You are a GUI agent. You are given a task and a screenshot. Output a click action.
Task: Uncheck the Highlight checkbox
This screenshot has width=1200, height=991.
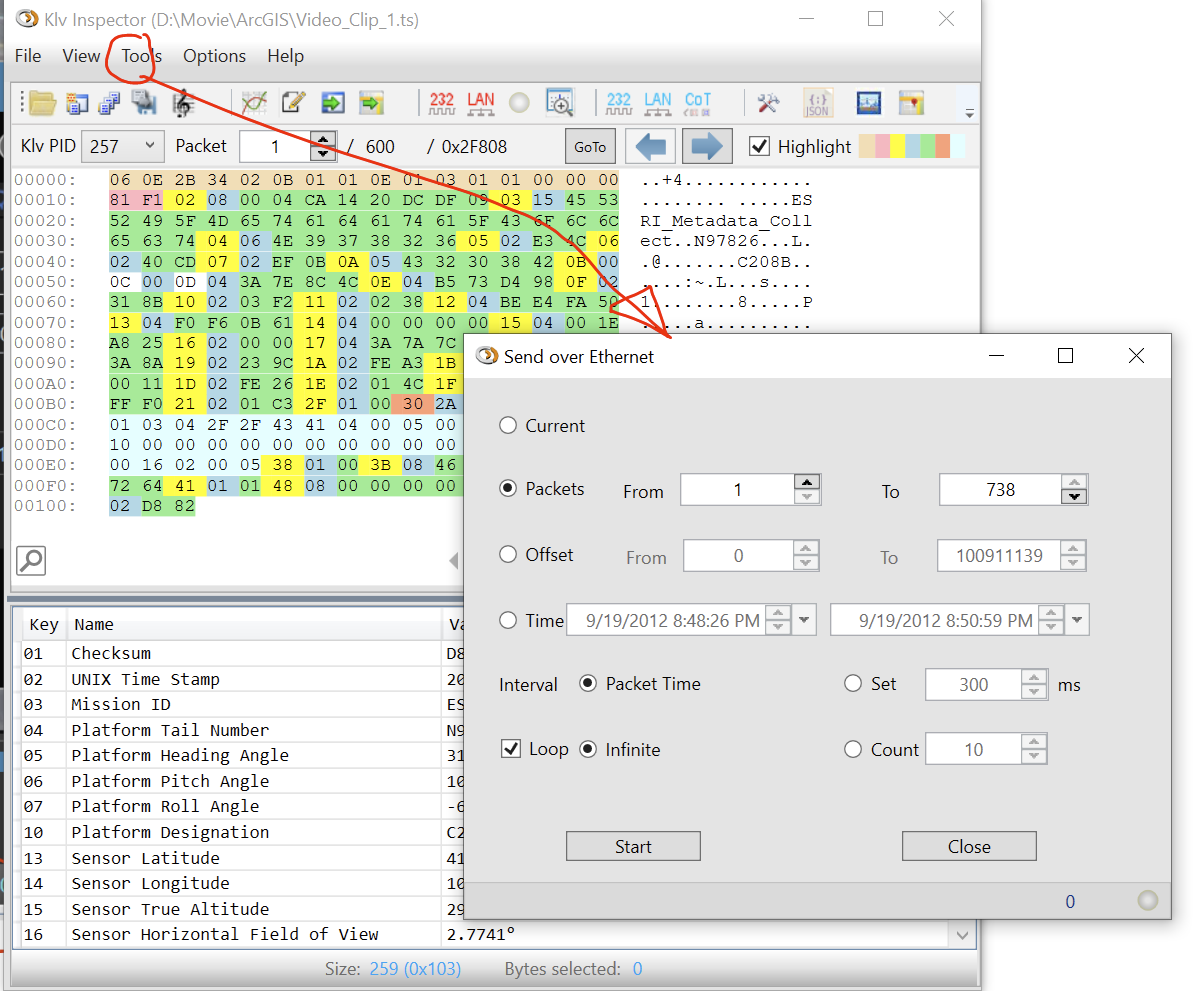(x=759, y=145)
